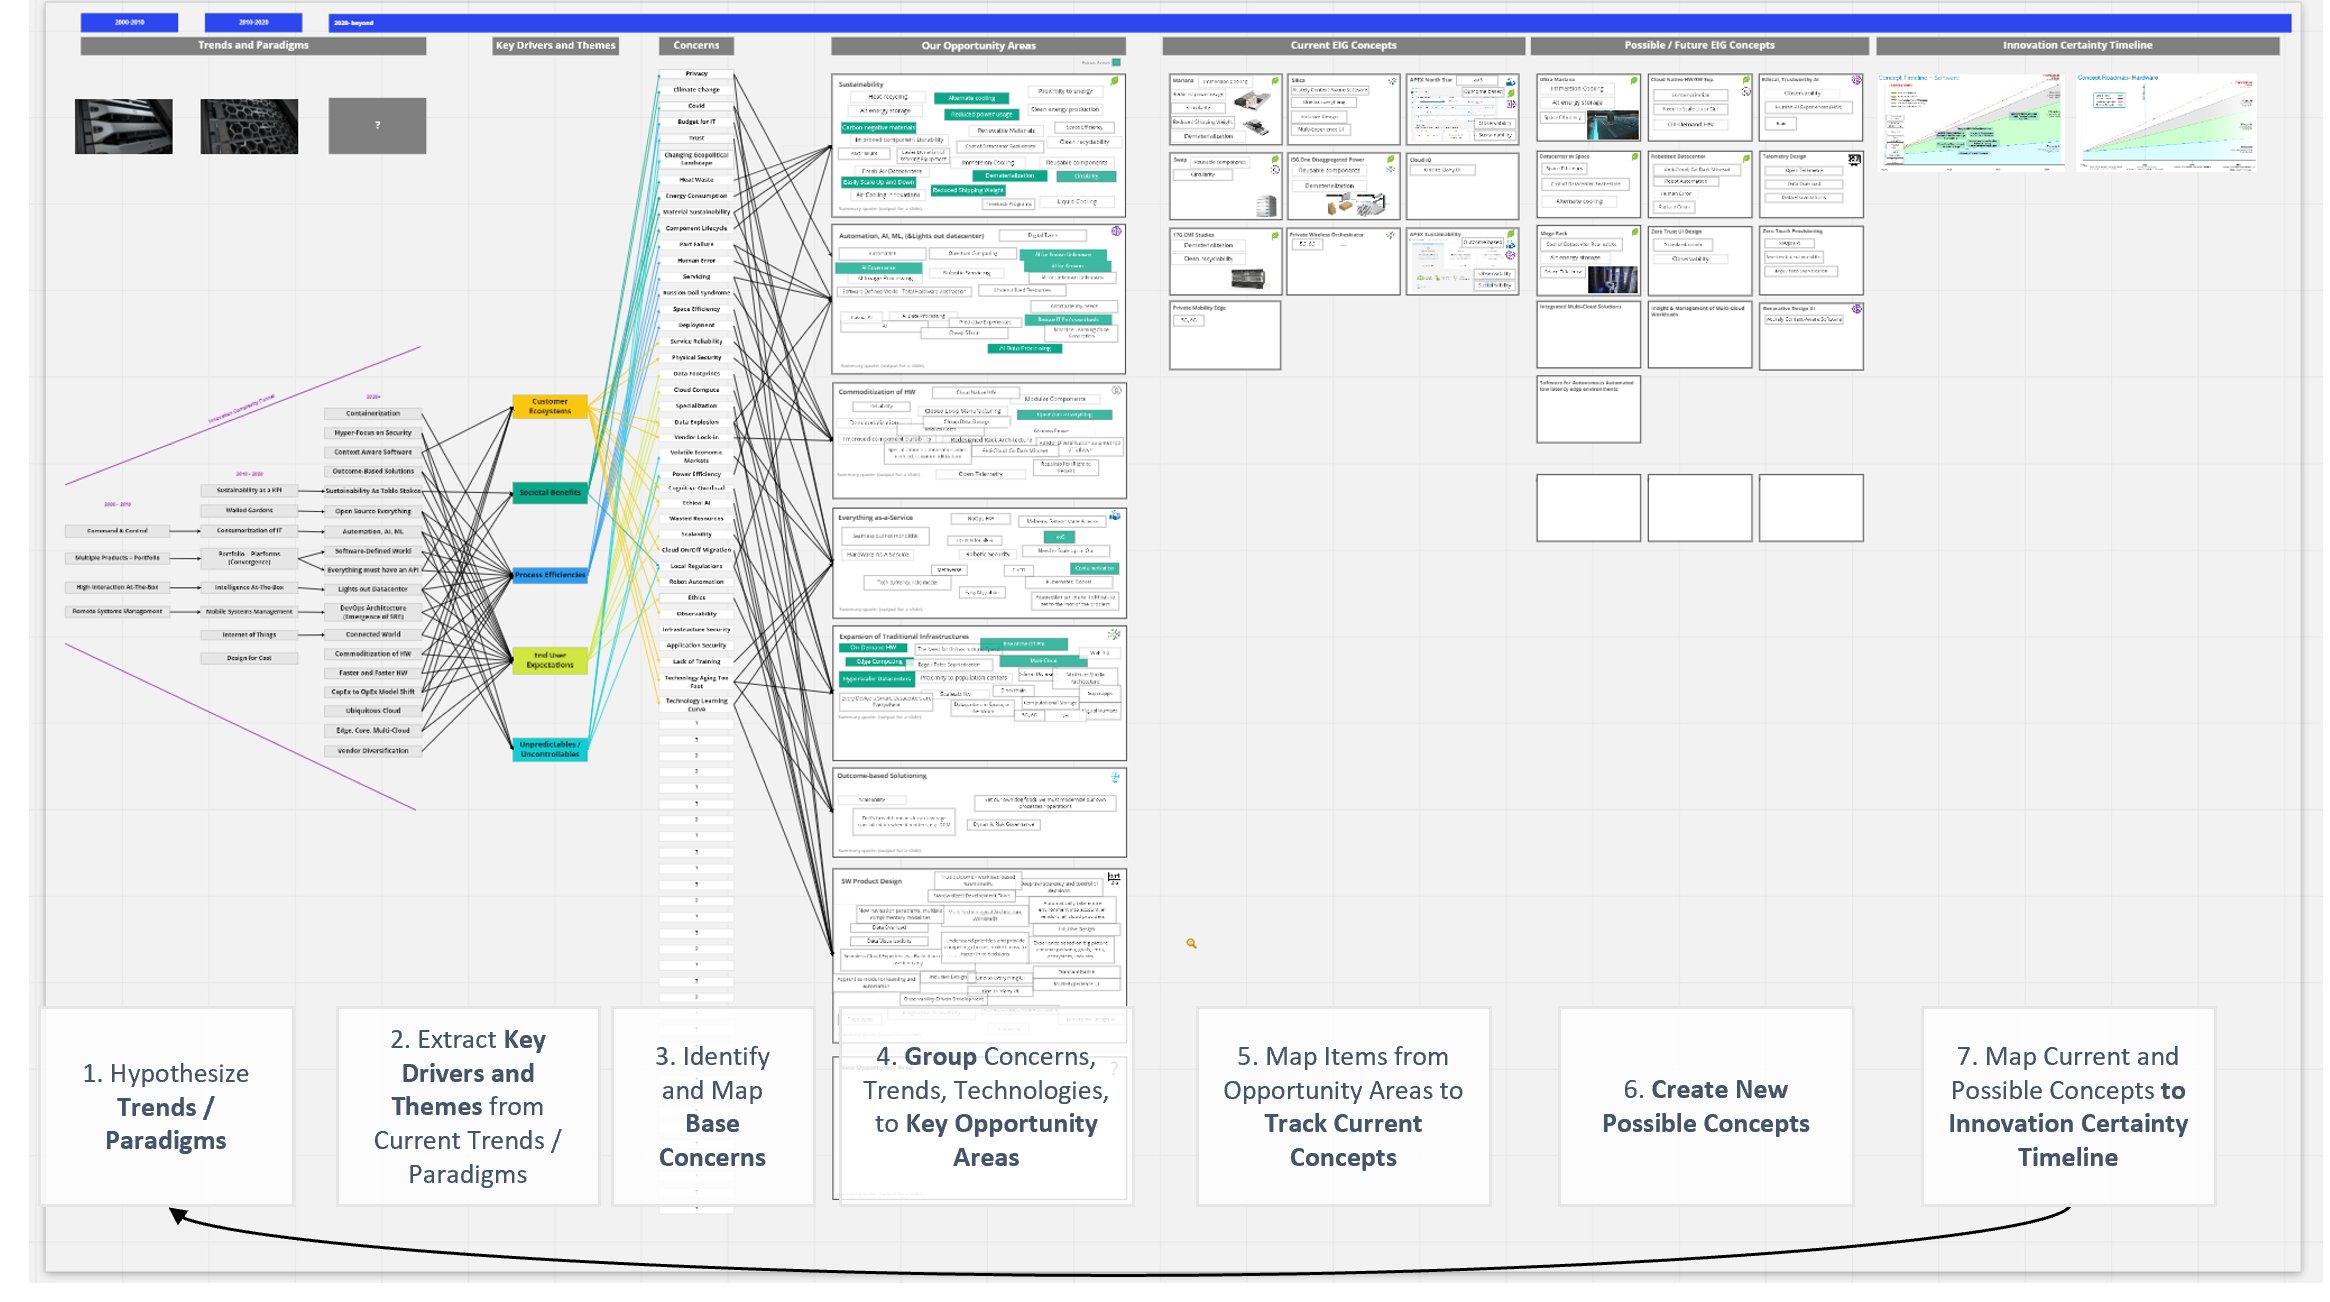Select the purple AI badge on the Automation, AI, ML card
2330x1302 pixels.
point(1117,231)
